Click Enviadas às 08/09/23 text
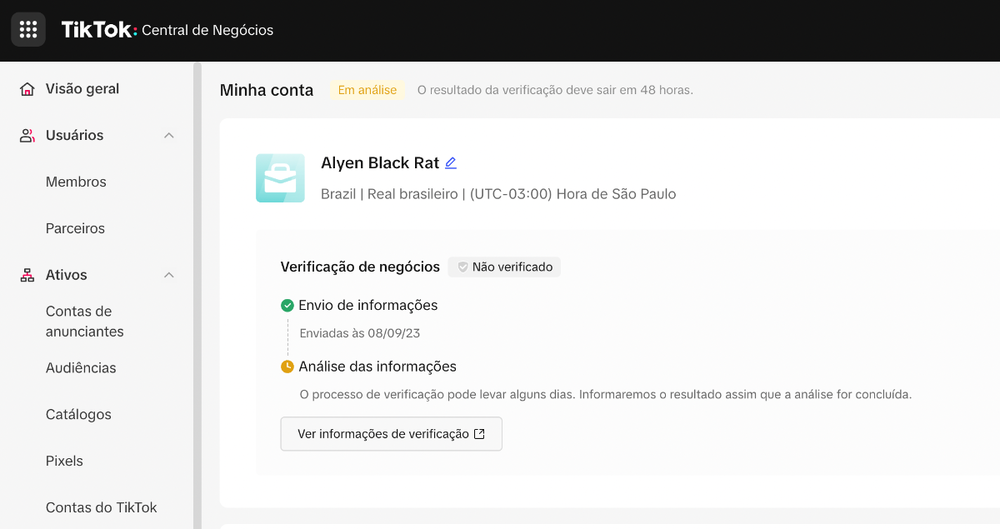Viewport: 1000px width, 529px height. pos(360,333)
